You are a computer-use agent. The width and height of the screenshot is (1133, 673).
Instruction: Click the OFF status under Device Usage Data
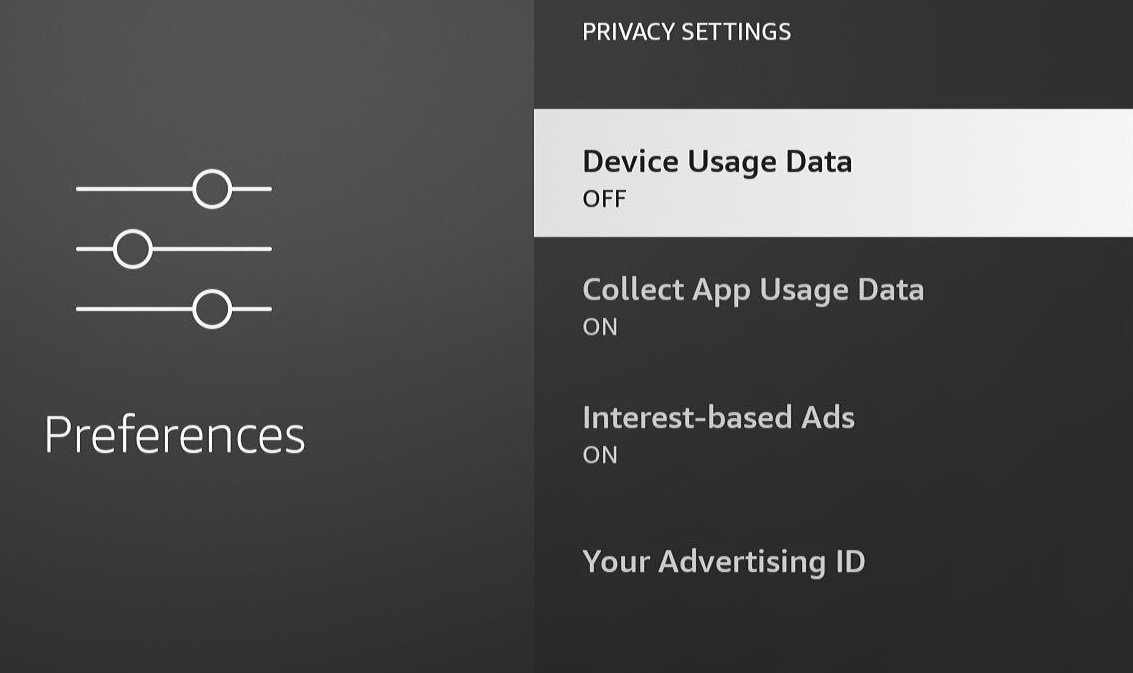pyautogui.click(x=604, y=199)
